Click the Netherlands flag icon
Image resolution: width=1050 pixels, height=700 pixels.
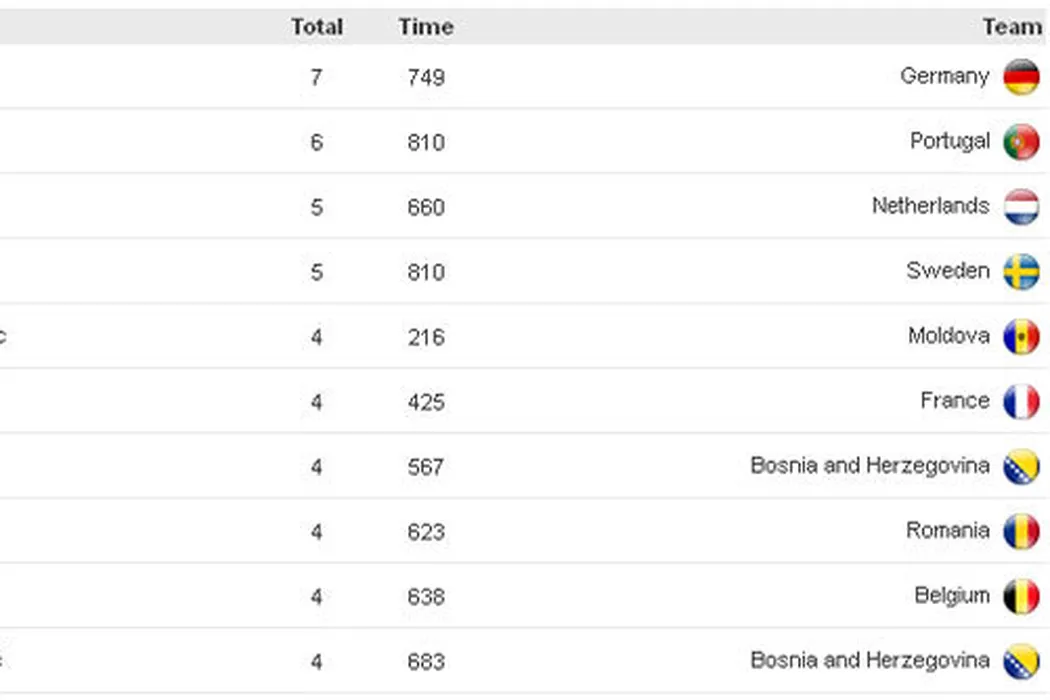(1021, 207)
